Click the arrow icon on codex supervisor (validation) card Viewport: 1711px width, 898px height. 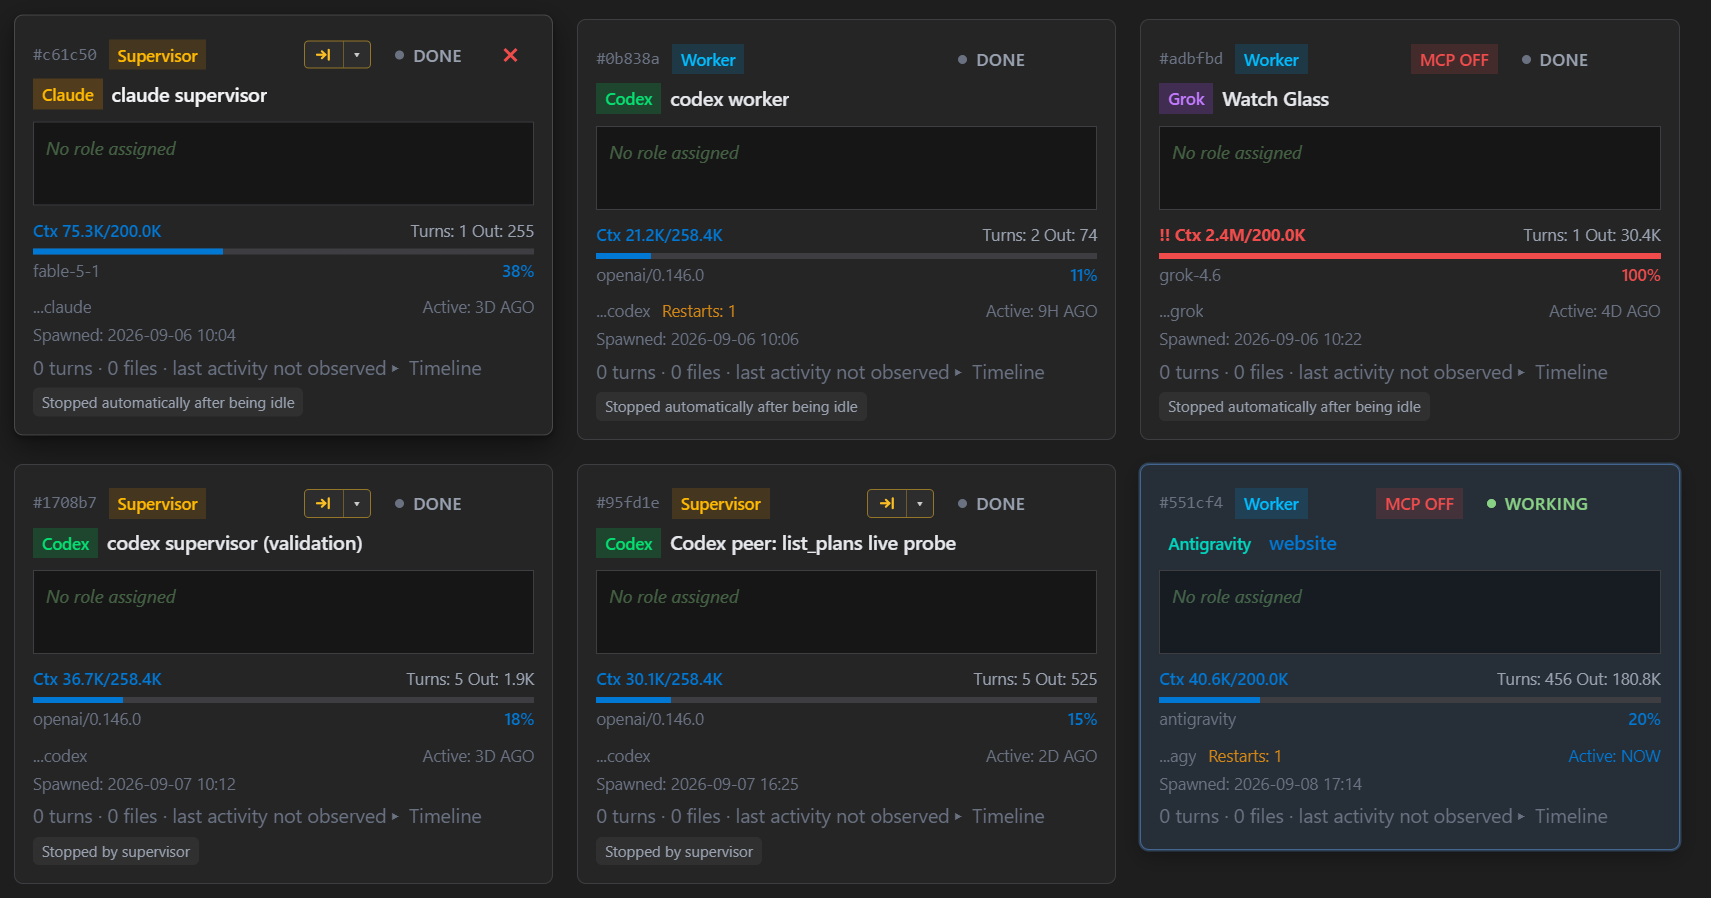[324, 503]
